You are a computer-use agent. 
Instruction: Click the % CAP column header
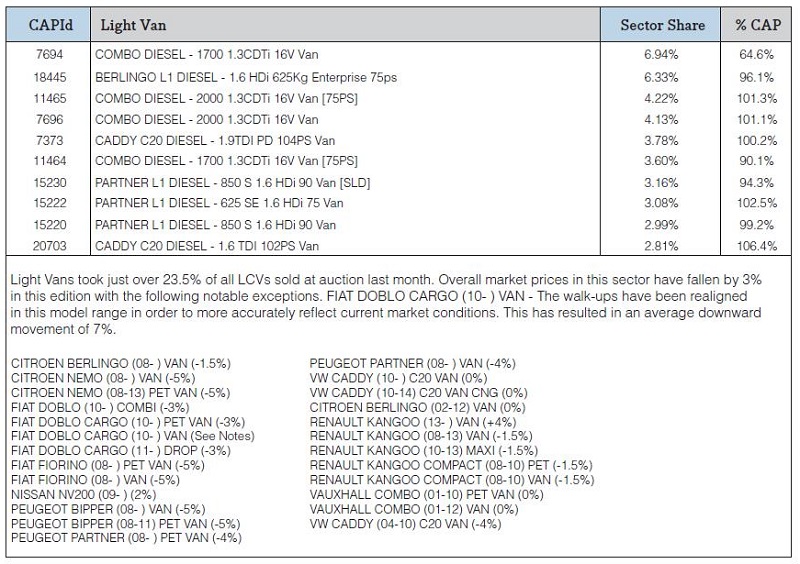pyautogui.click(x=757, y=25)
